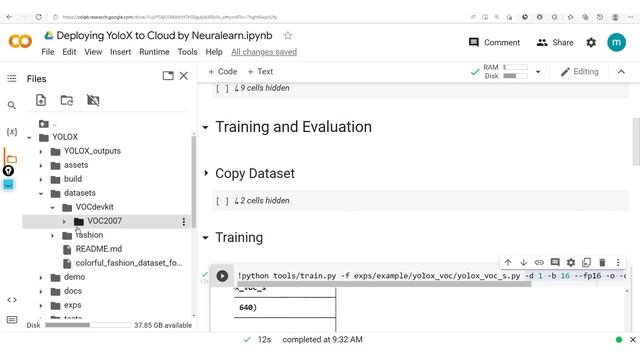Viewport: 640px width, 360px height.
Task: Expand the demo folder
Action: pyautogui.click(x=40, y=278)
